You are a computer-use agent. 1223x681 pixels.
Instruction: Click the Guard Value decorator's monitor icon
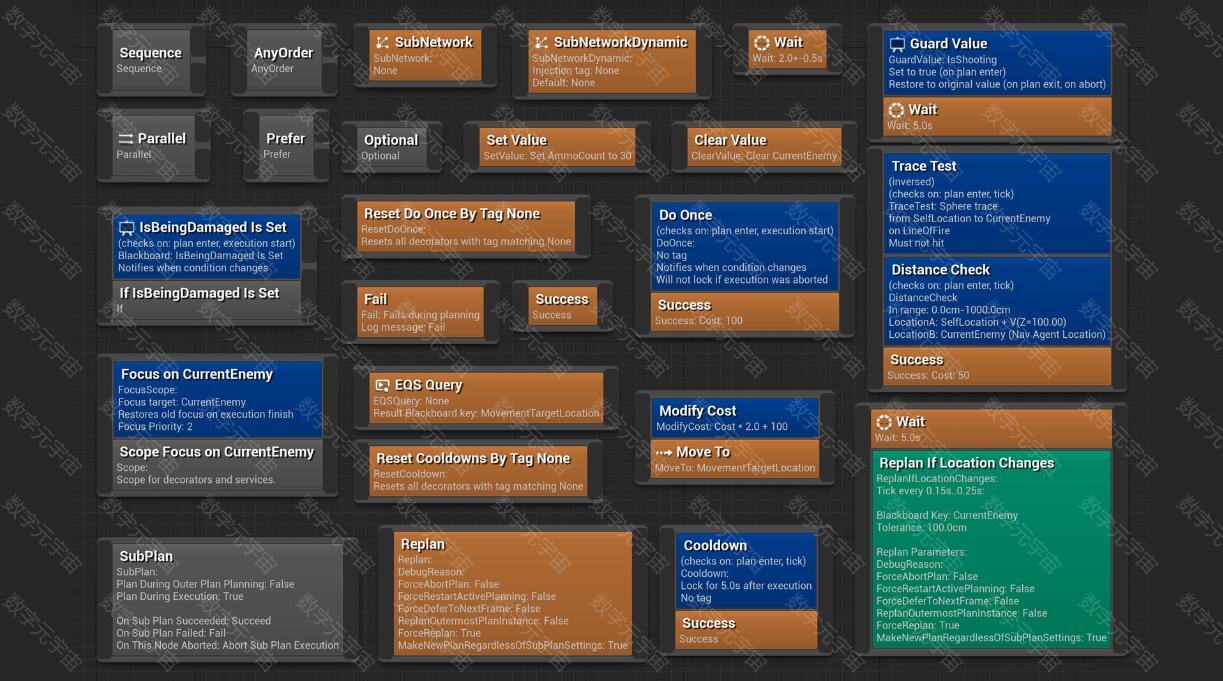[x=897, y=44]
